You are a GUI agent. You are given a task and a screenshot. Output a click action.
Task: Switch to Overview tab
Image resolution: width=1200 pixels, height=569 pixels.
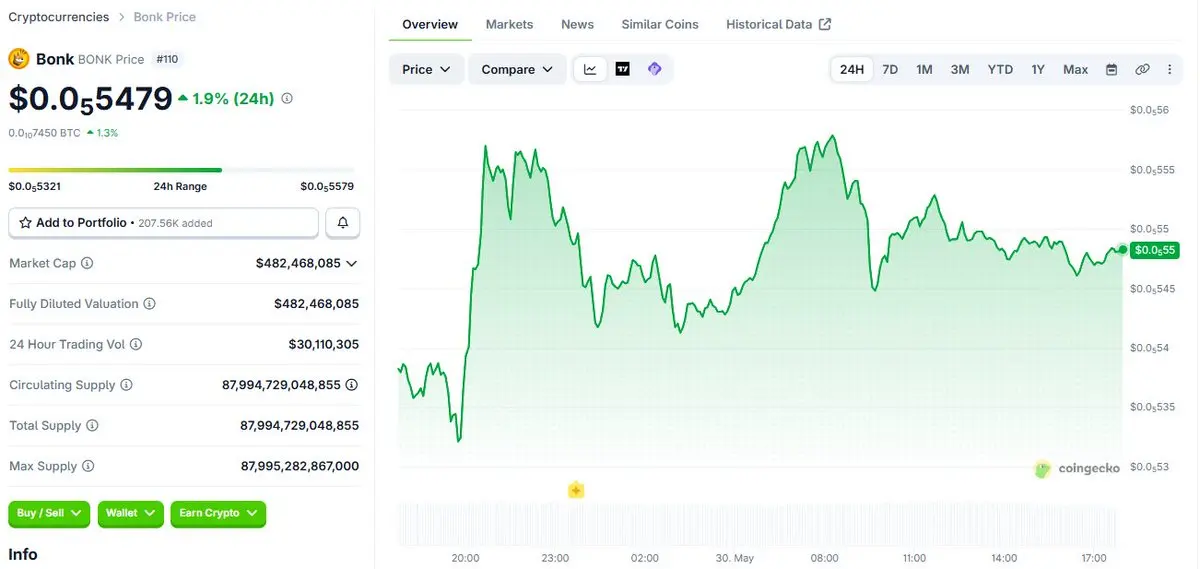tap(430, 24)
